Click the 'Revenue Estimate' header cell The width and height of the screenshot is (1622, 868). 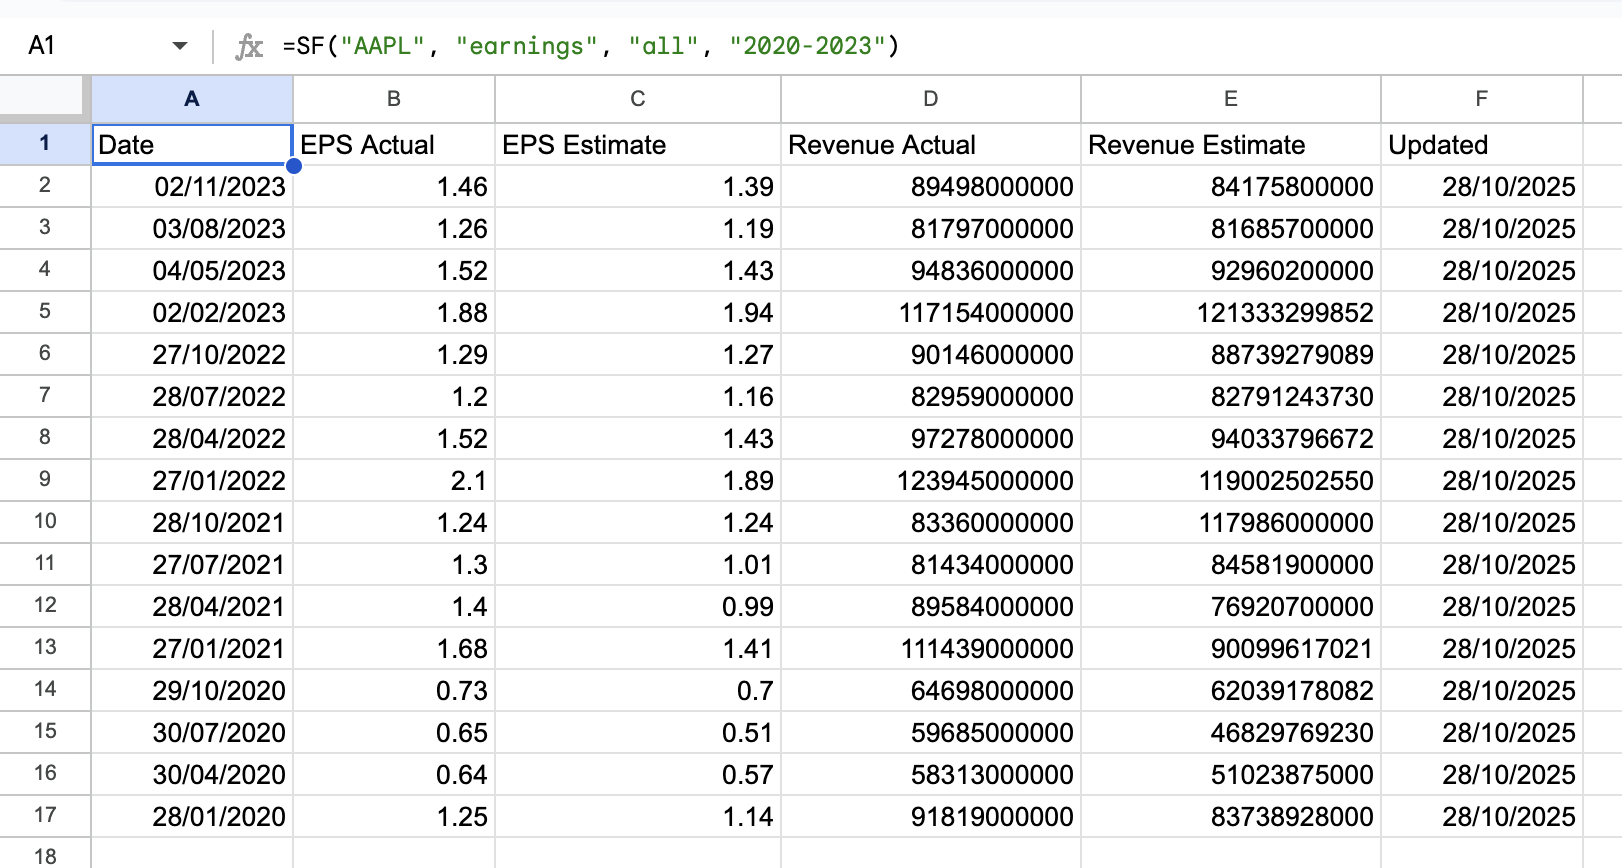click(1231, 144)
